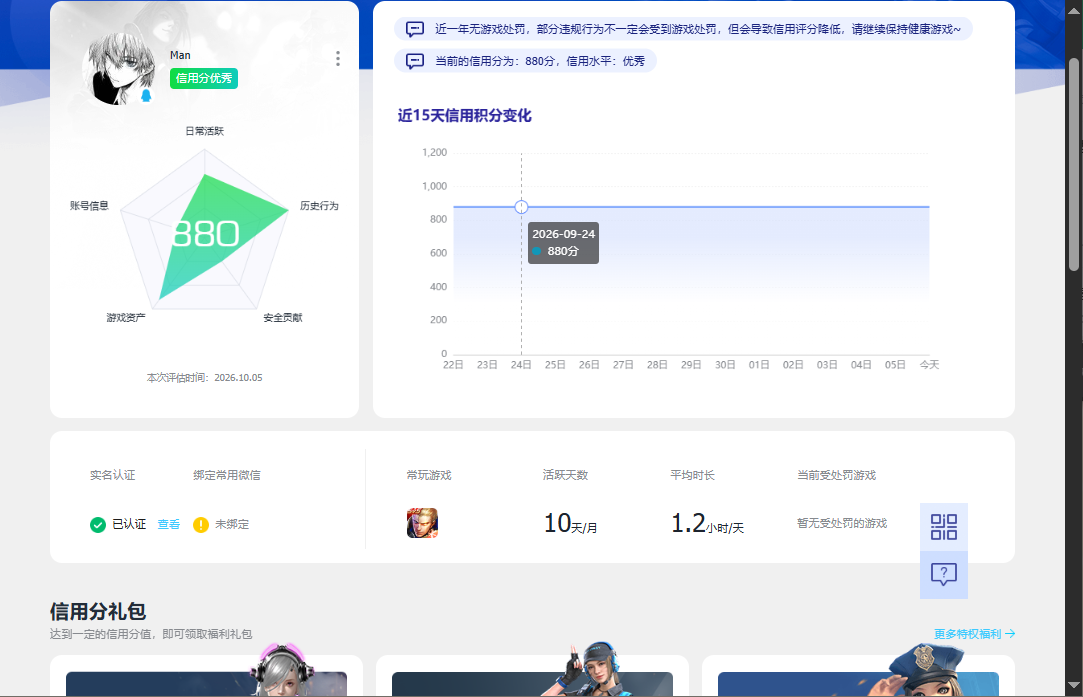
Task: Click the chart data point for 24日
Action: (521, 207)
